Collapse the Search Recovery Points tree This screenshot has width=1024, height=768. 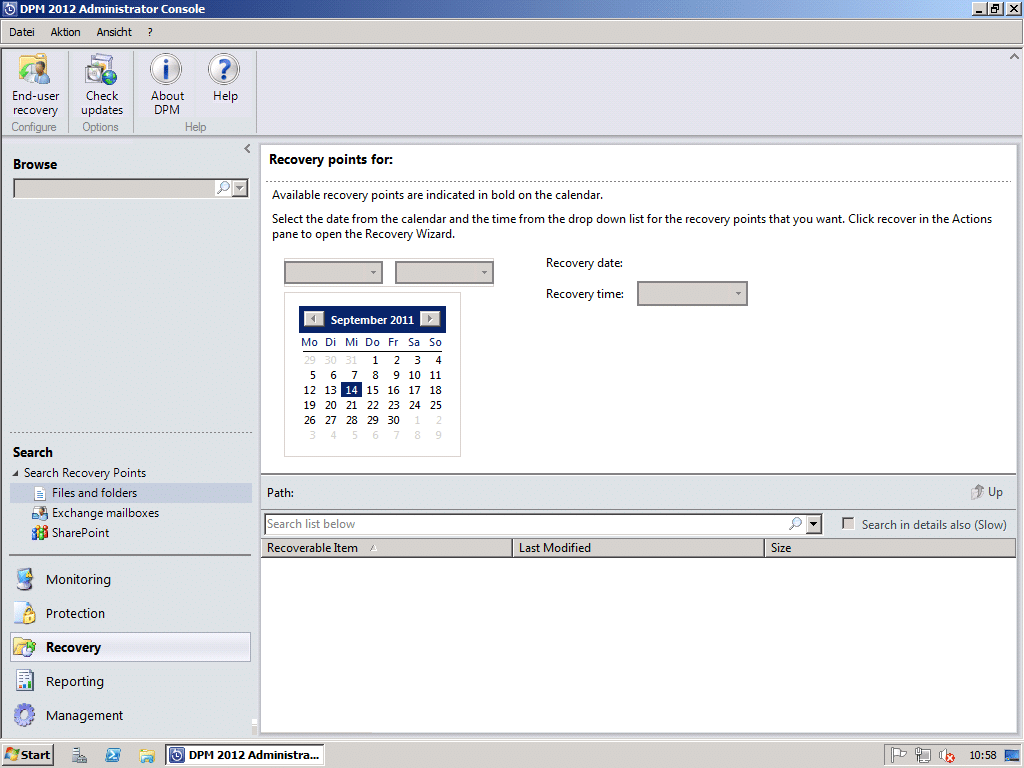[x=16, y=473]
